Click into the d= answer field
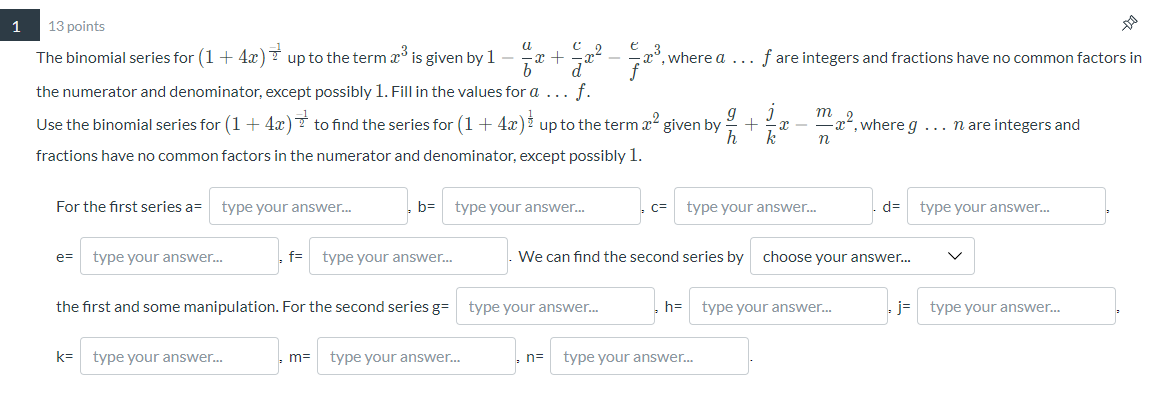Image resolution: width=1155 pixels, height=406 pixels. point(1006,207)
